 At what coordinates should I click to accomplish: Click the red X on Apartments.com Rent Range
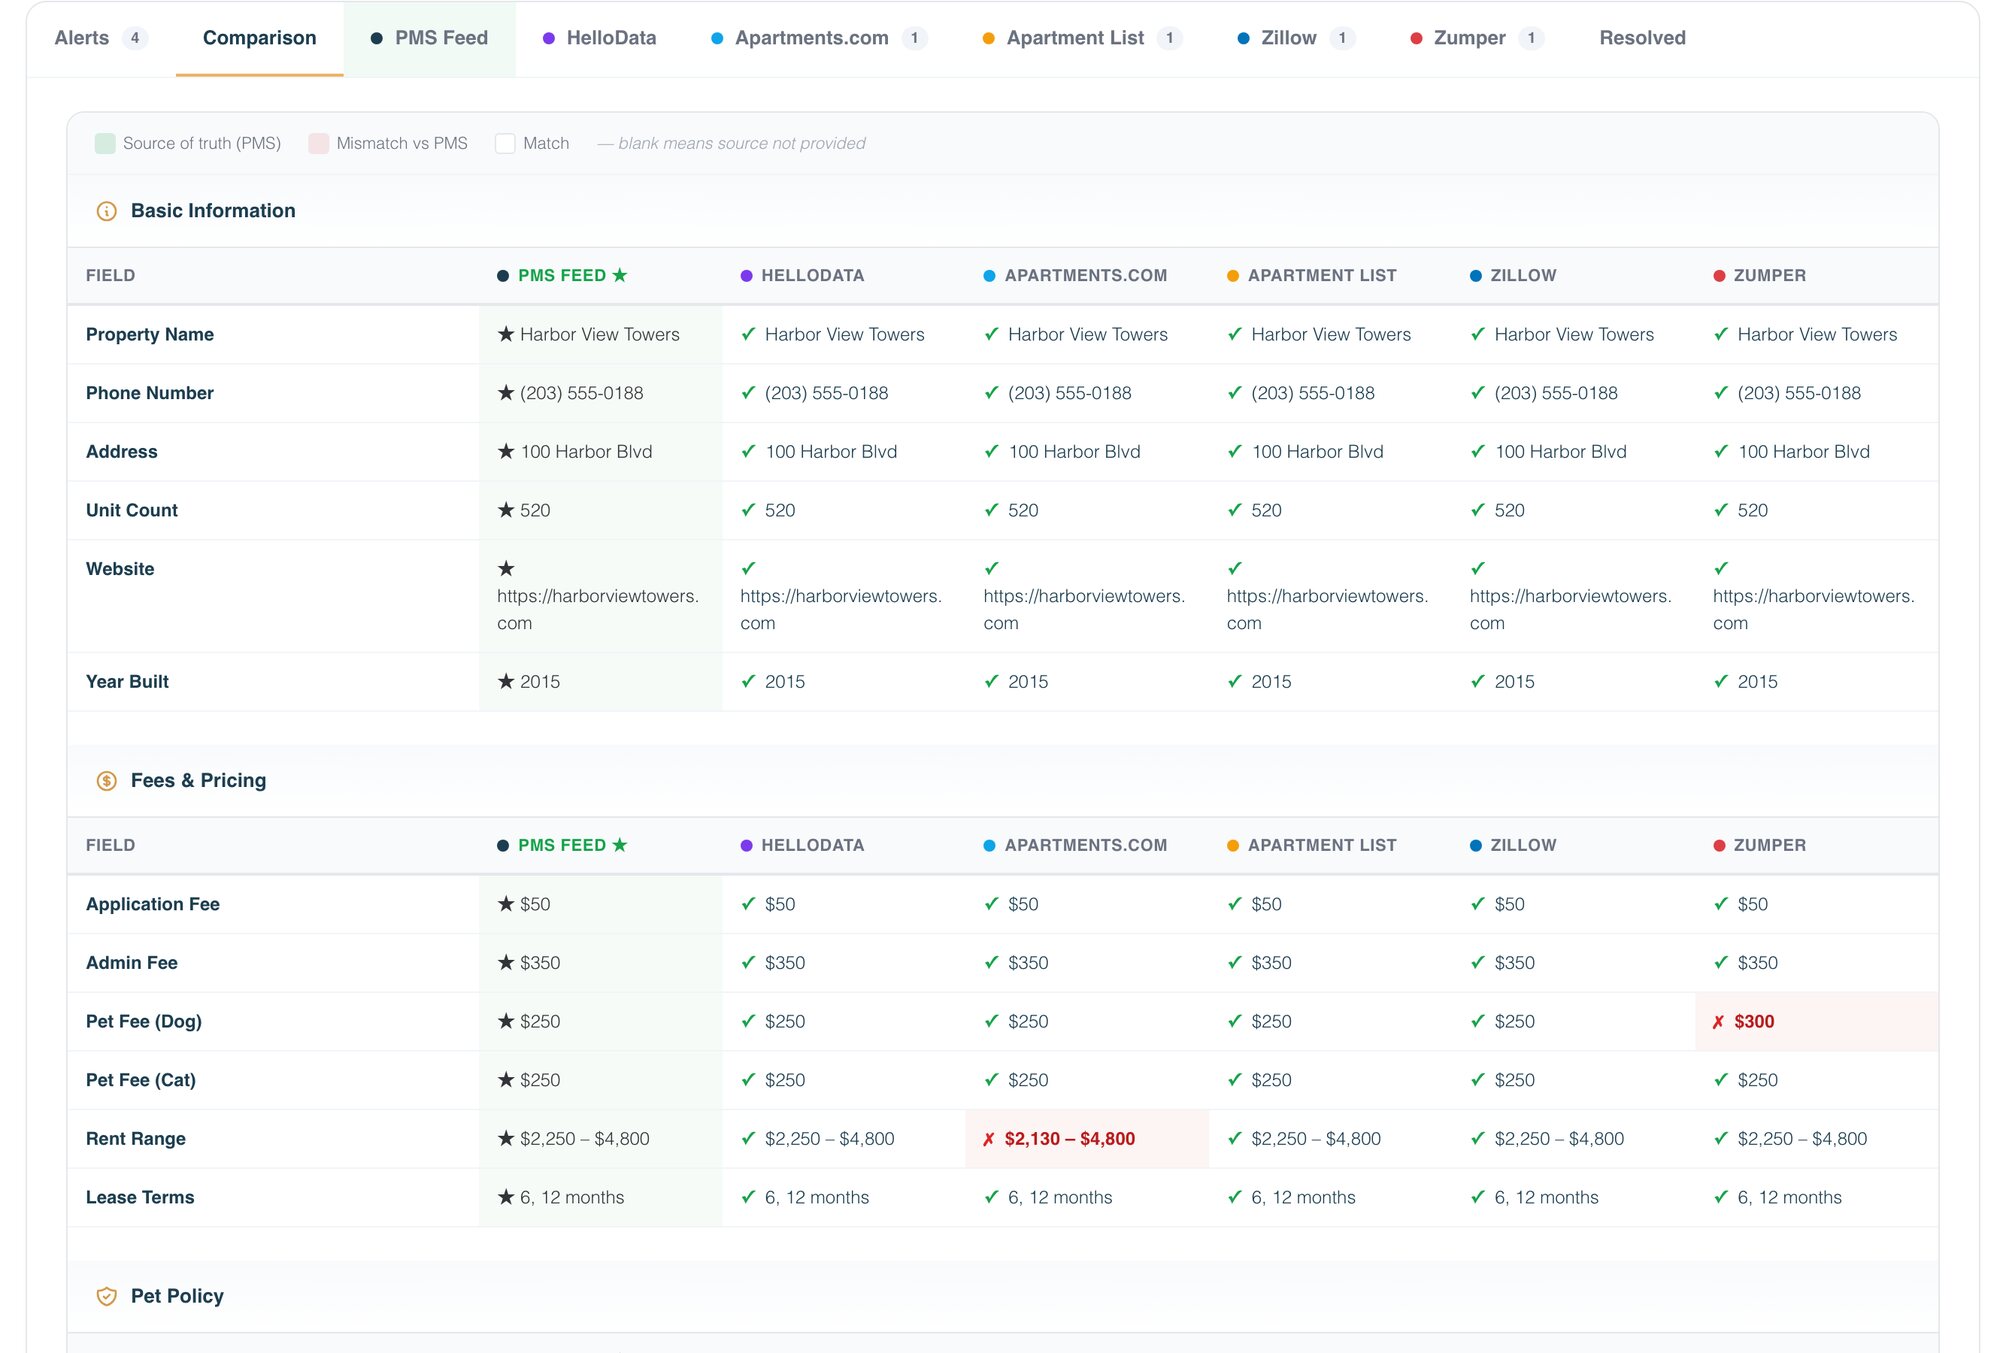point(989,1139)
